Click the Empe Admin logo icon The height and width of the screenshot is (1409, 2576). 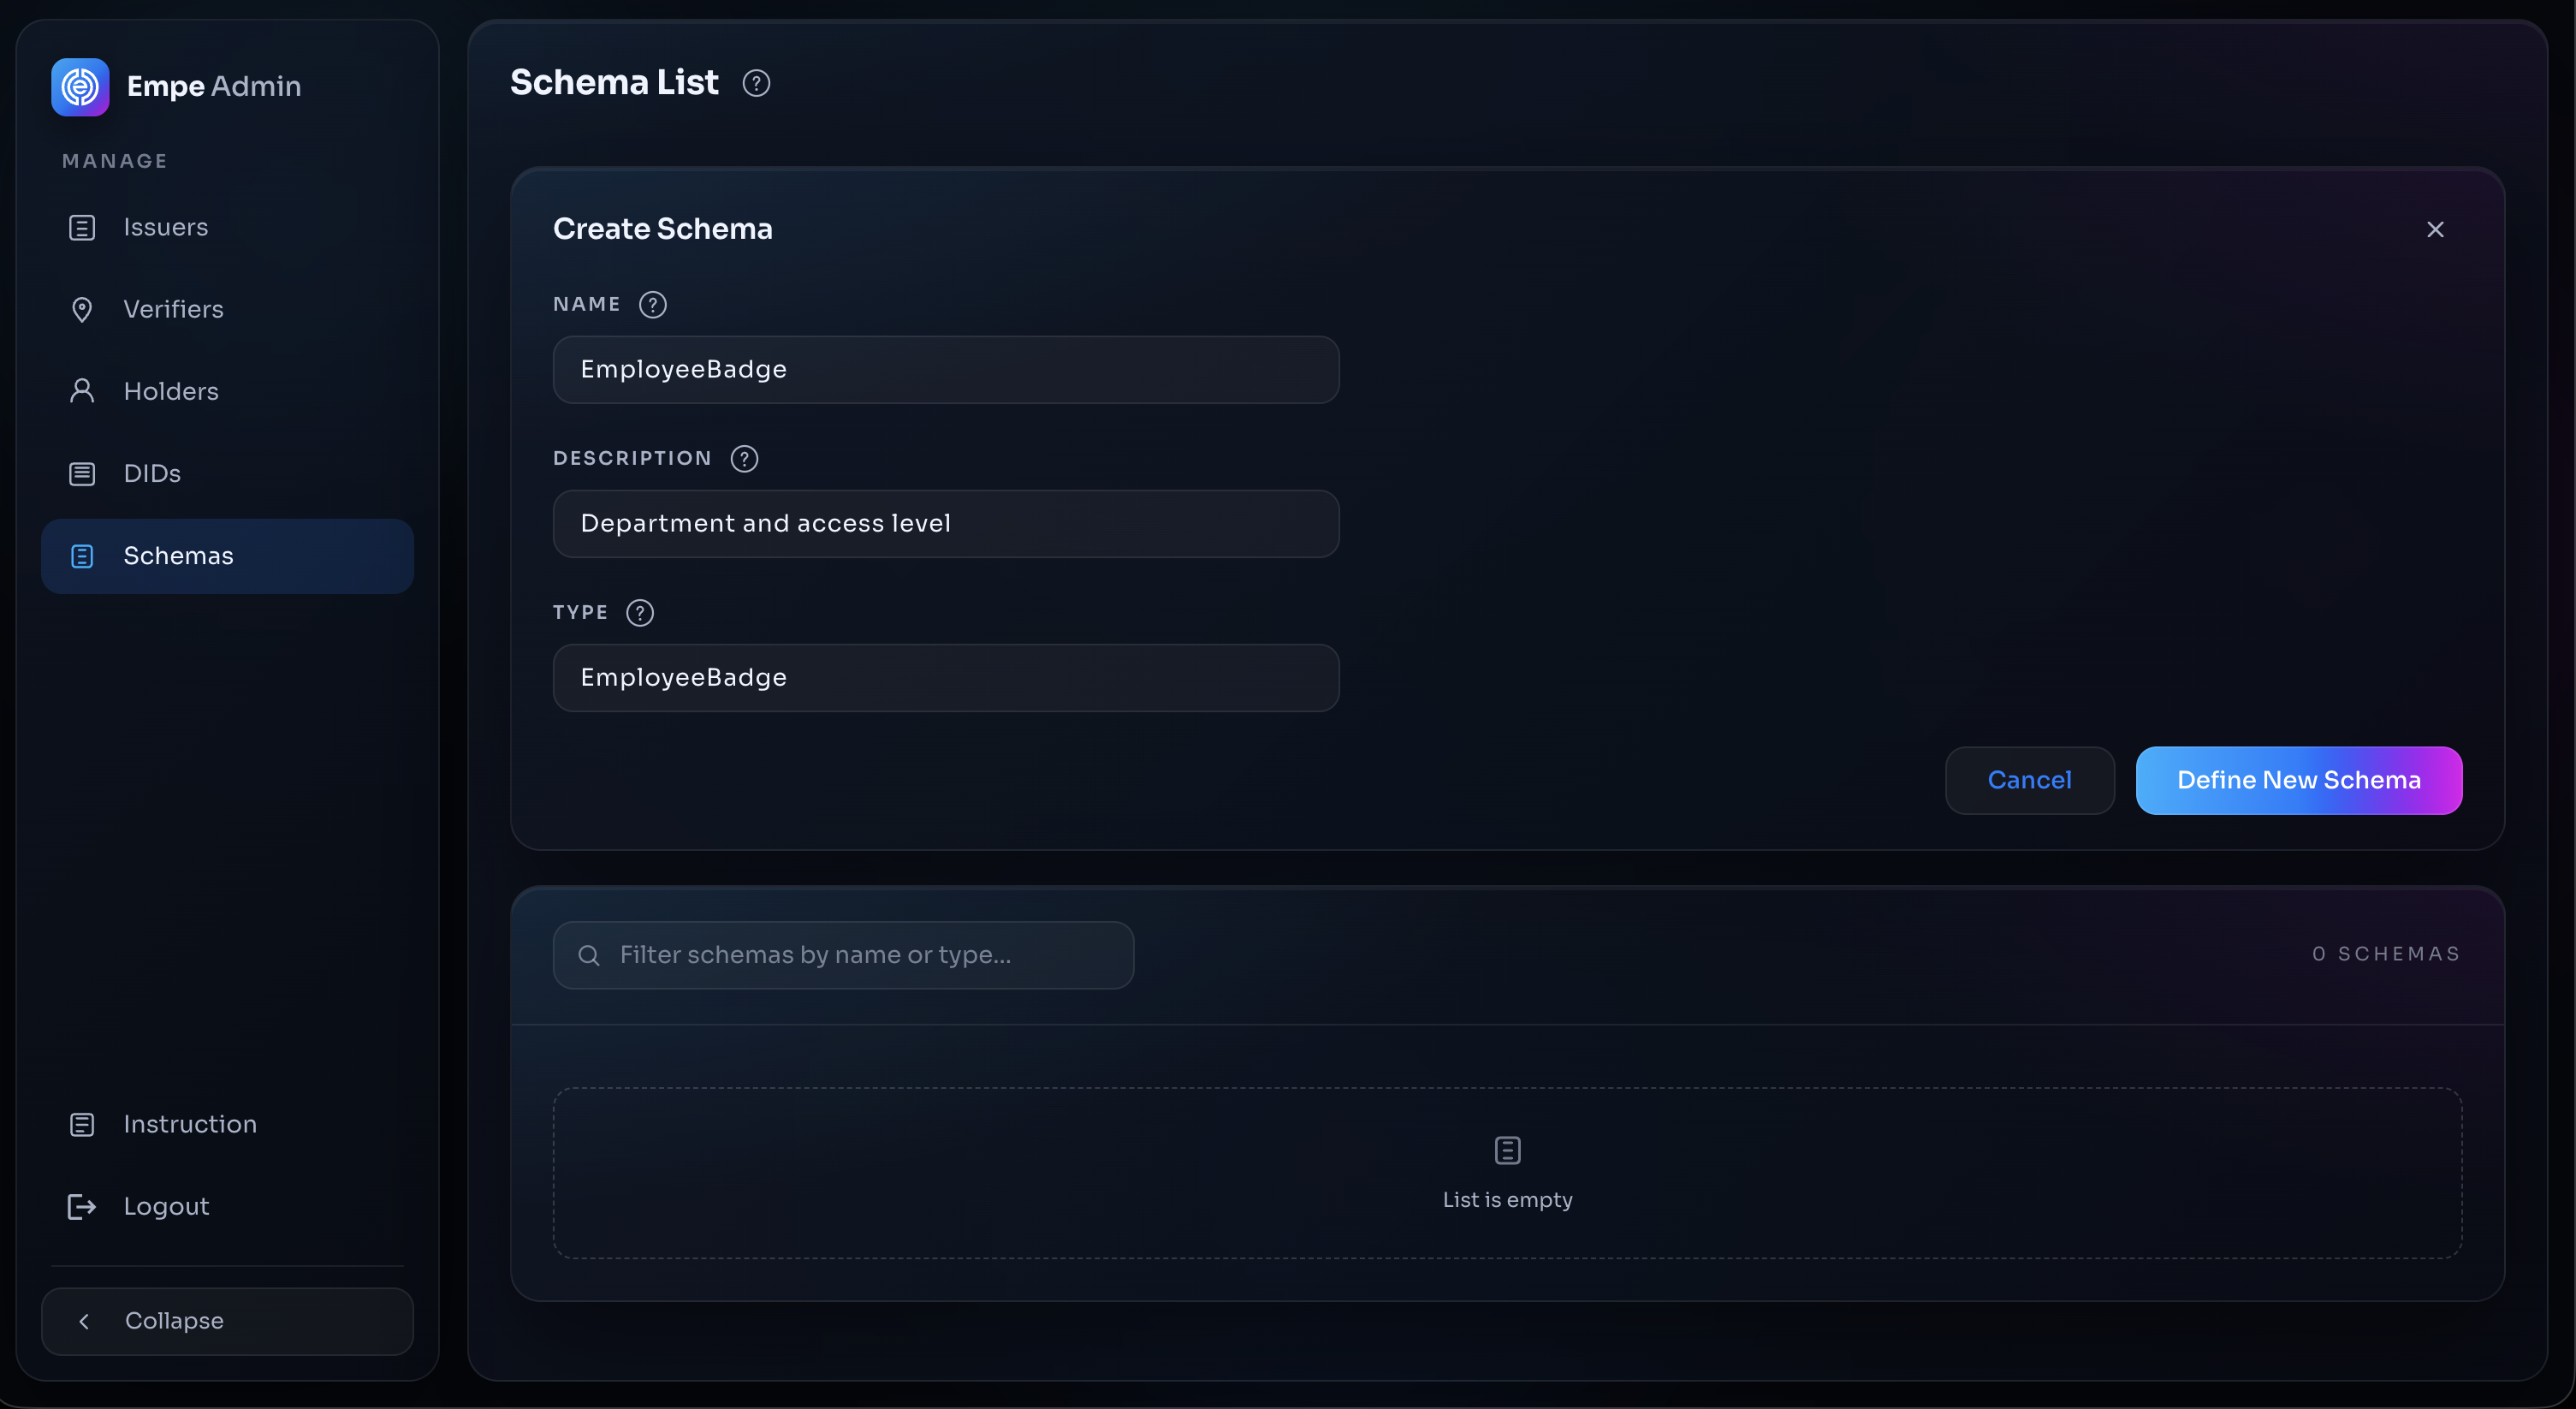tap(80, 87)
